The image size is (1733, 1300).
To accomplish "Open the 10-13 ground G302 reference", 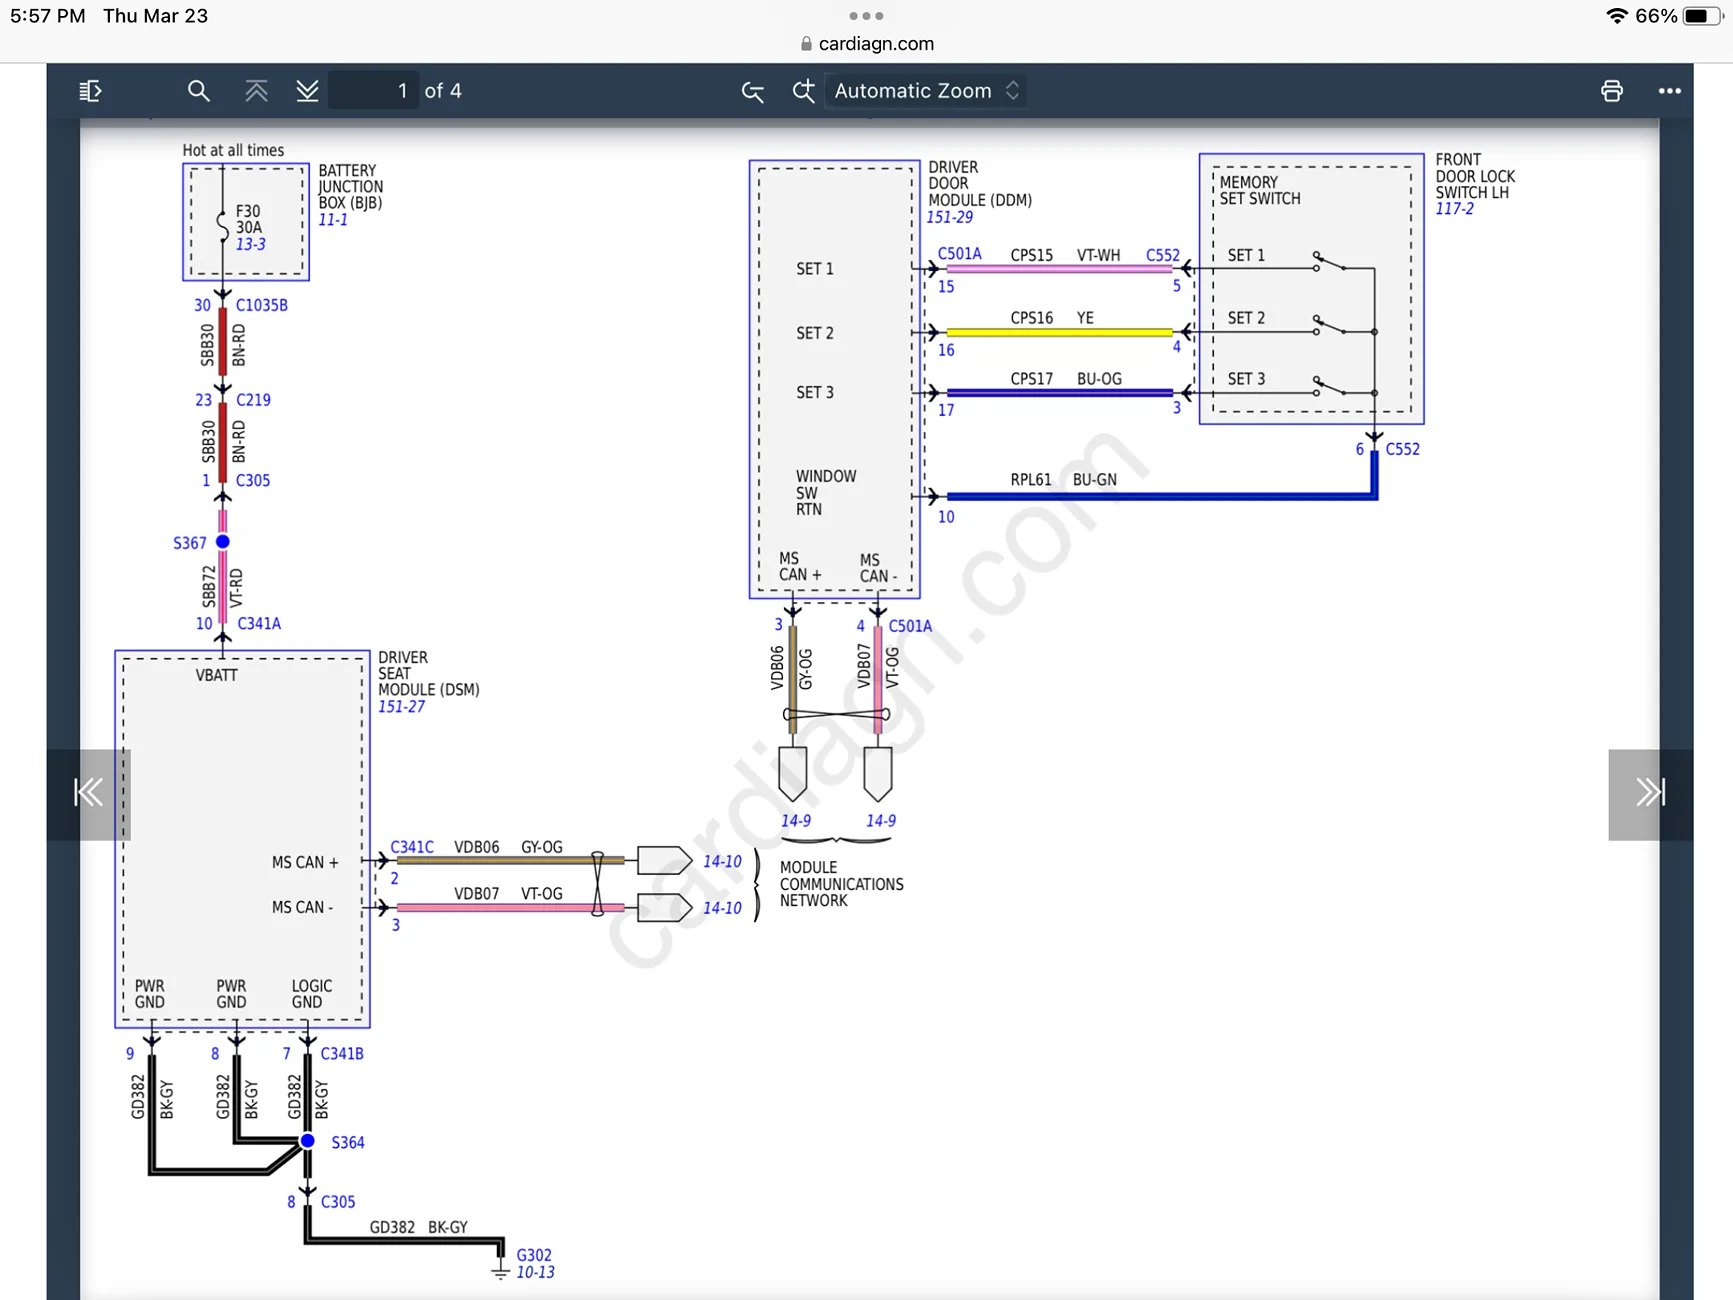I will coord(535,1273).
